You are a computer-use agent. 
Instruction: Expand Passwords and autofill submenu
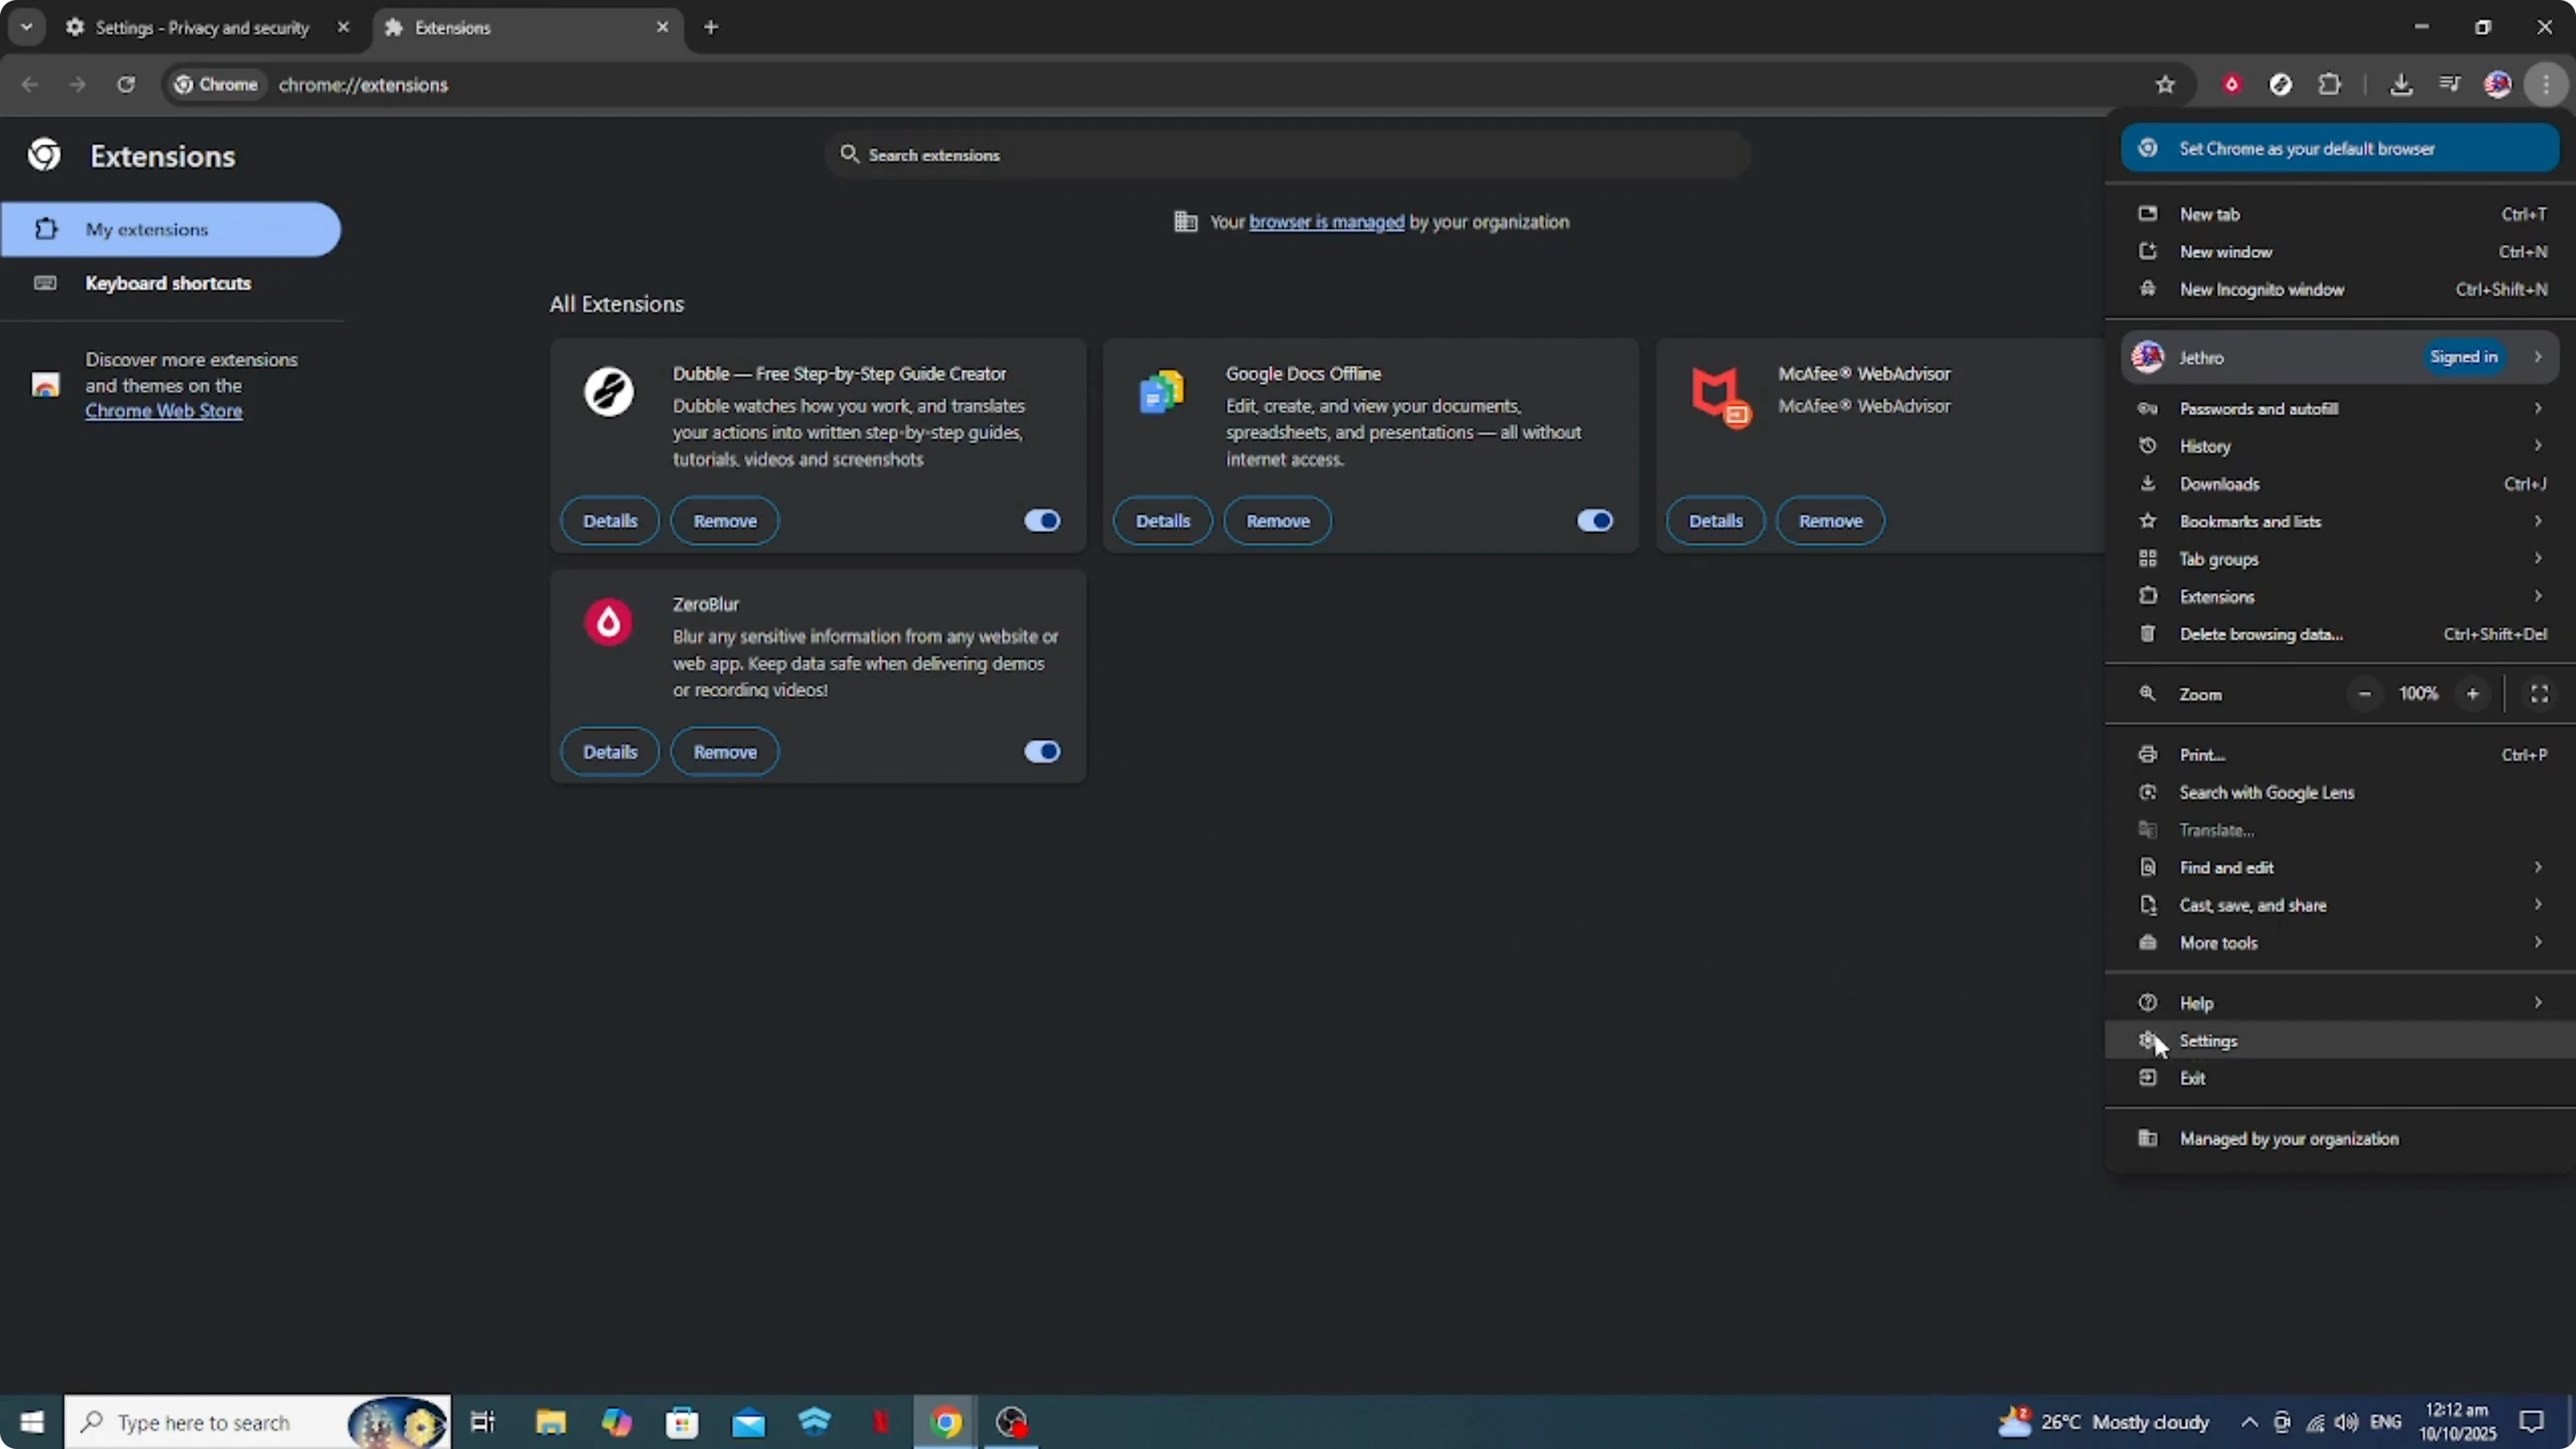[x=2340, y=408]
